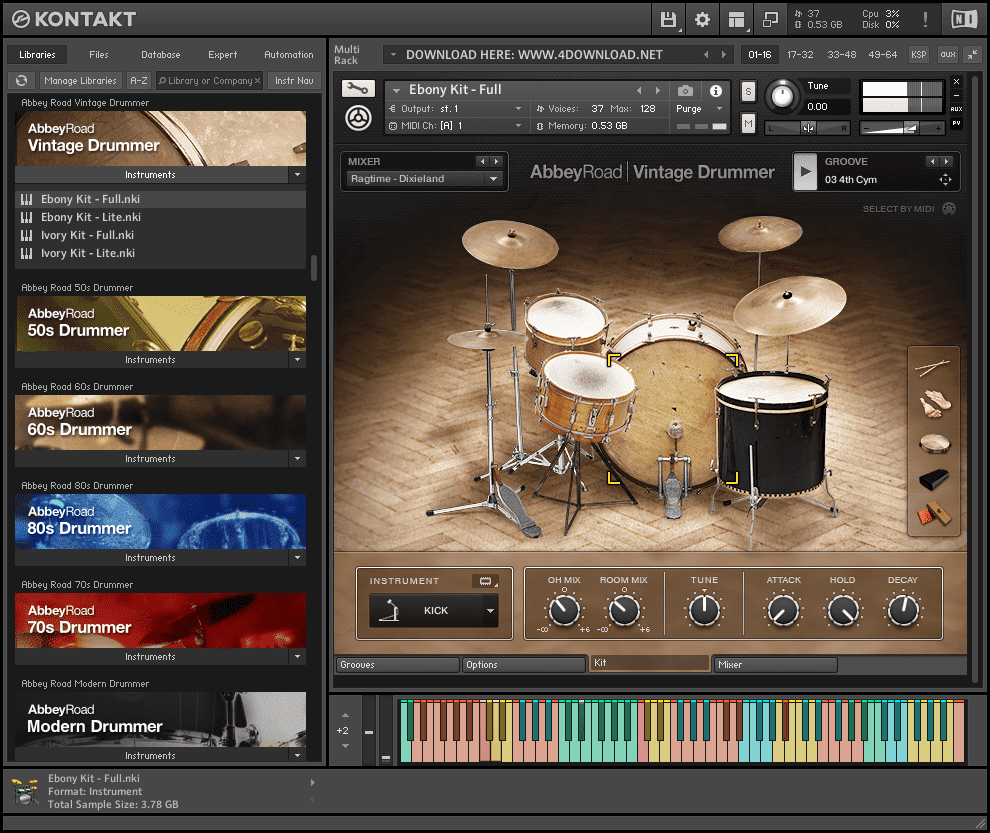This screenshot has height=833, width=990.
Task: Click the Manage Libraries button
Action: pos(80,80)
